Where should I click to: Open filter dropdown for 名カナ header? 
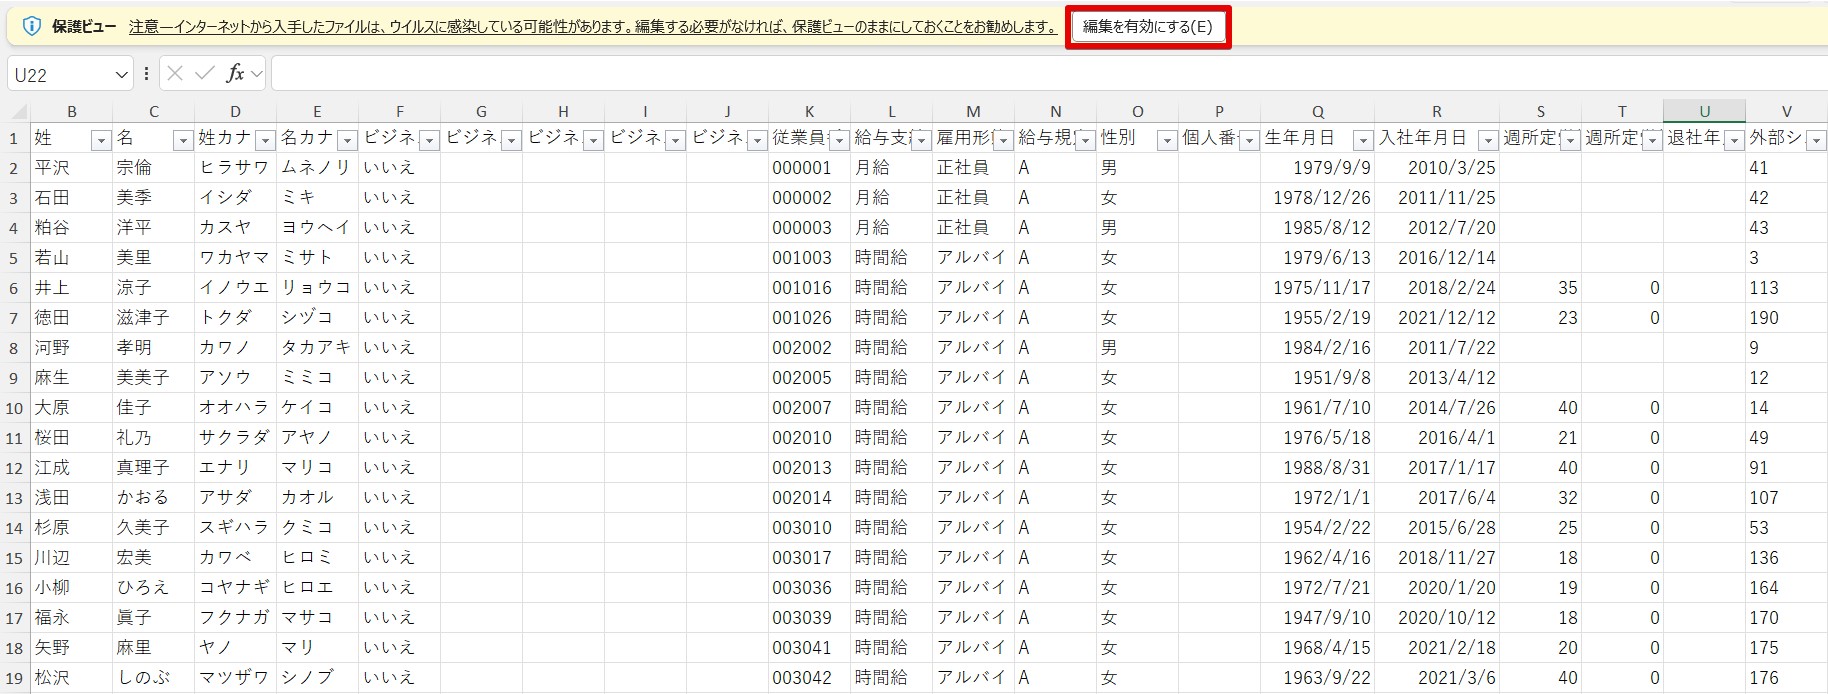point(347,140)
